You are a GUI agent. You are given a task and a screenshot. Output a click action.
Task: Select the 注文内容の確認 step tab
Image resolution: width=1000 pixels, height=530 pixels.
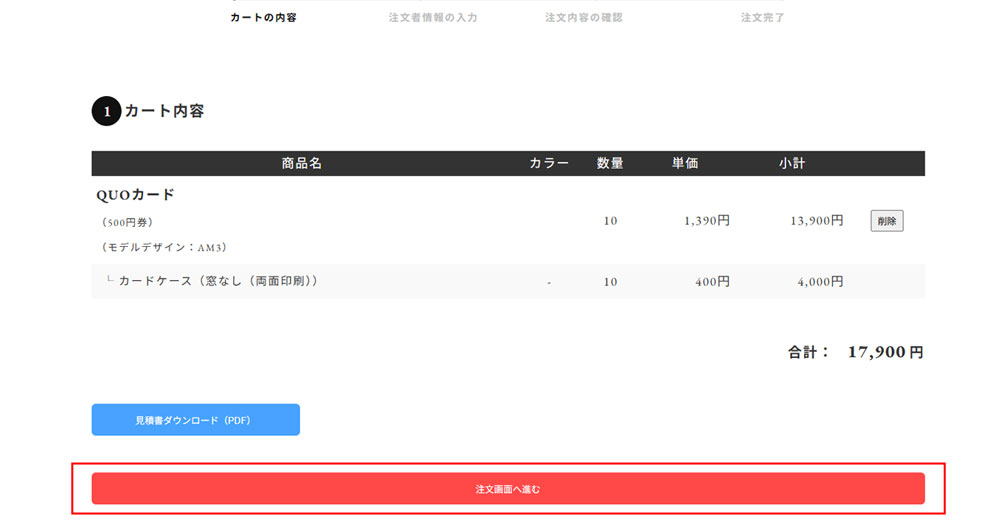click(x=583, y=18)
